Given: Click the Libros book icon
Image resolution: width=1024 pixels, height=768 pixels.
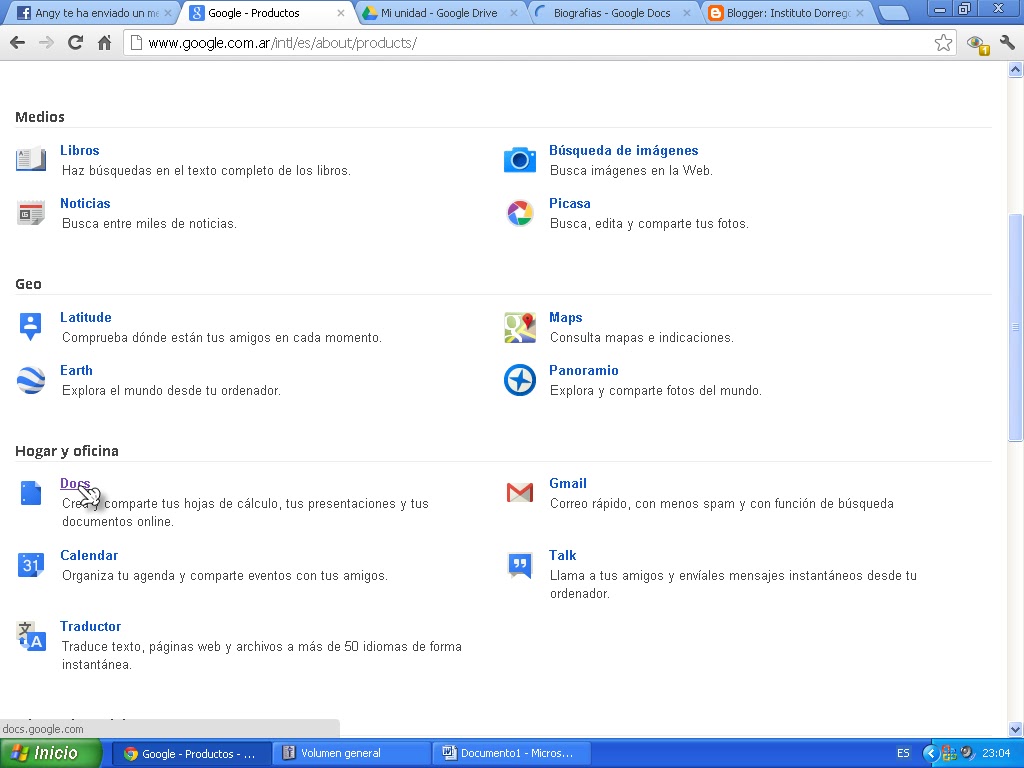Looking at the screenshot, I should 31,159.
